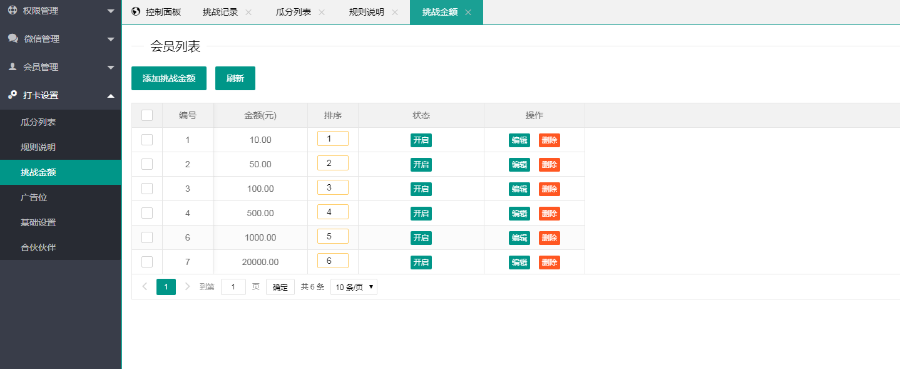The height and width of the screenshot is (369, 900).
Task: Close the 瓜分列表 tab
Action: 321,12
